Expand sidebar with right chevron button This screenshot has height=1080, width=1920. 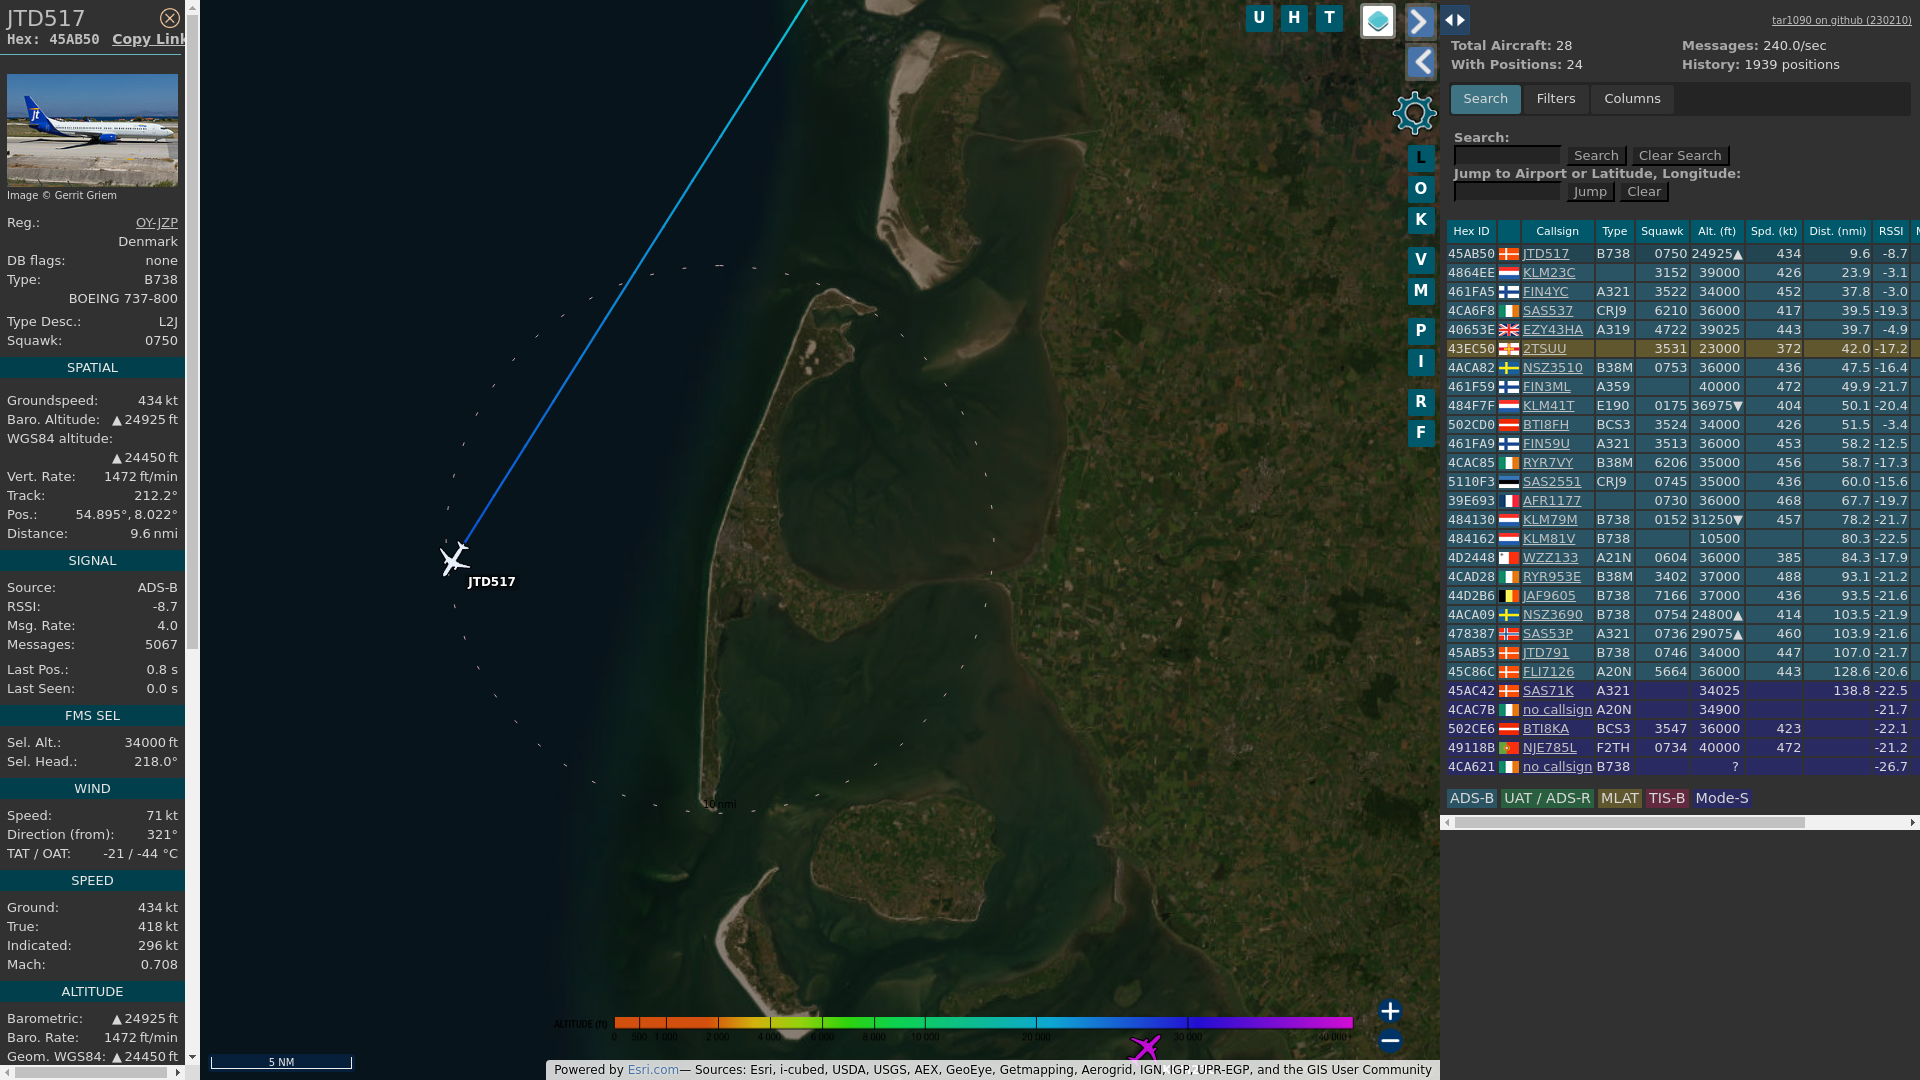1420,21
